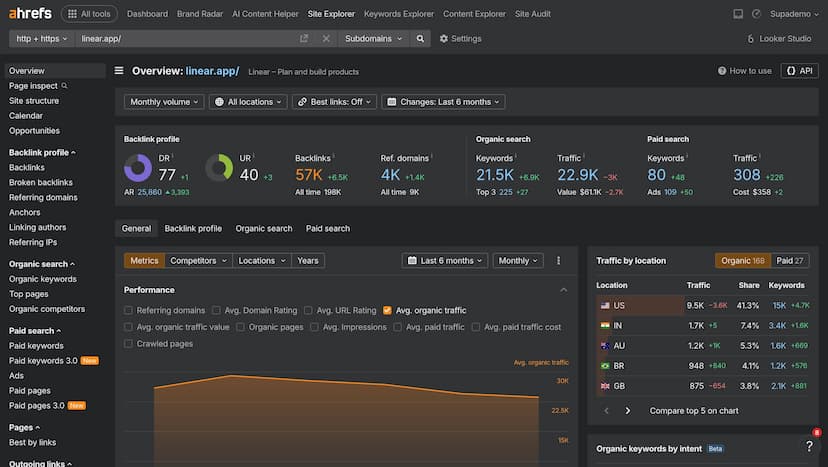Open the linear.app URL in a new tab
Image resolution: width=828 pixels, height=467 pixels.
click(x=304, y=39)
